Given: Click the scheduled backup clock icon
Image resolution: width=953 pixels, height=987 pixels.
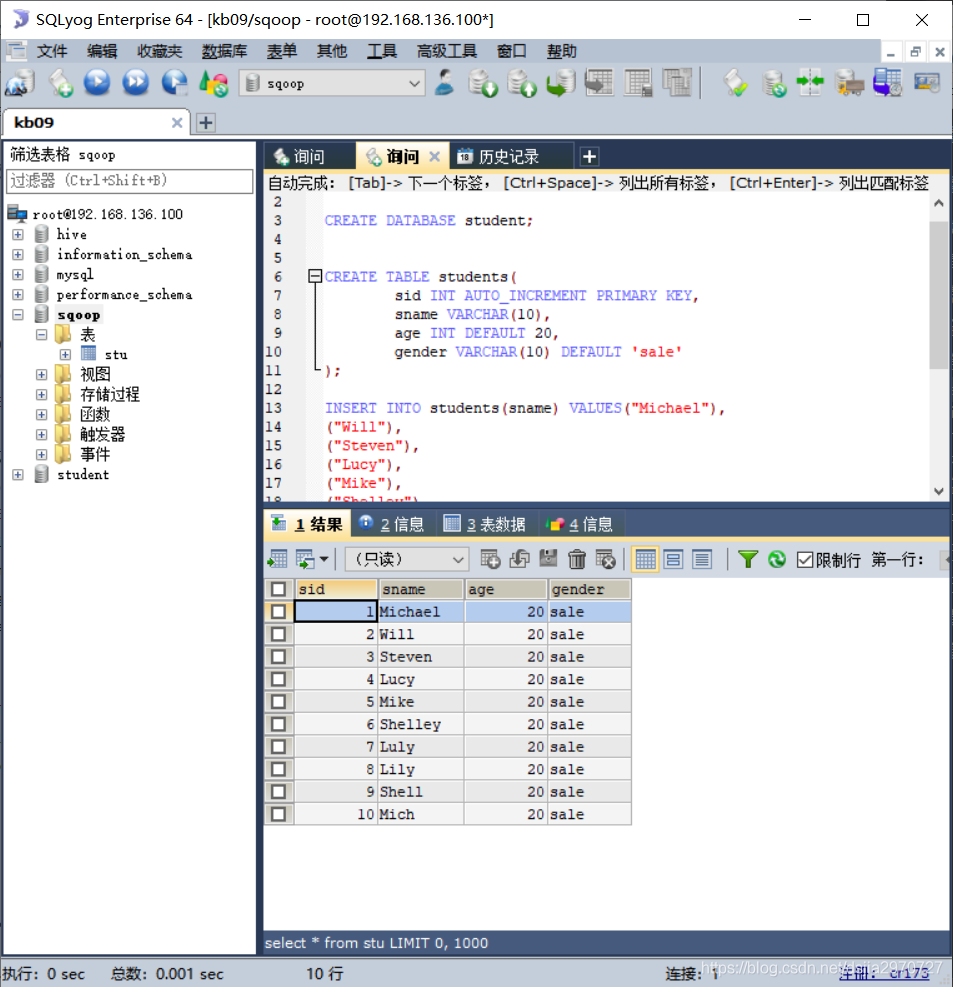Looking at the screenshot, I should pos(888,83).
